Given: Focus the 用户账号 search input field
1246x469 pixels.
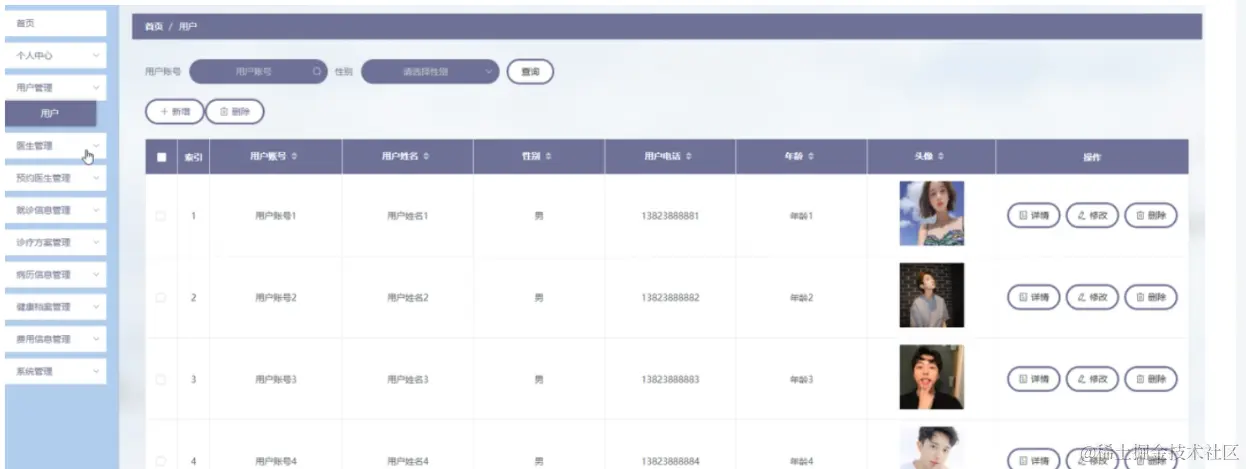Looking at the screenshot, I should click(x=258, y=72).
